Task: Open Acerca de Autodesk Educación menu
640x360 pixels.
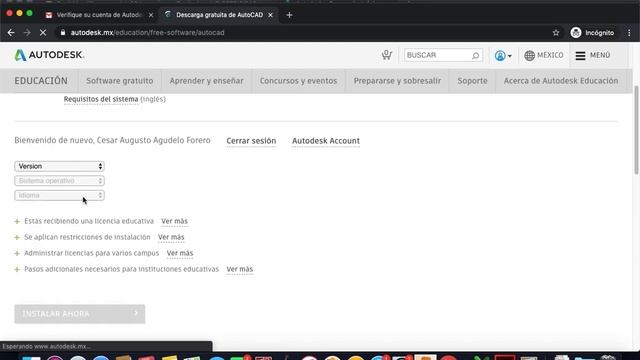Action: pos(561,81)
